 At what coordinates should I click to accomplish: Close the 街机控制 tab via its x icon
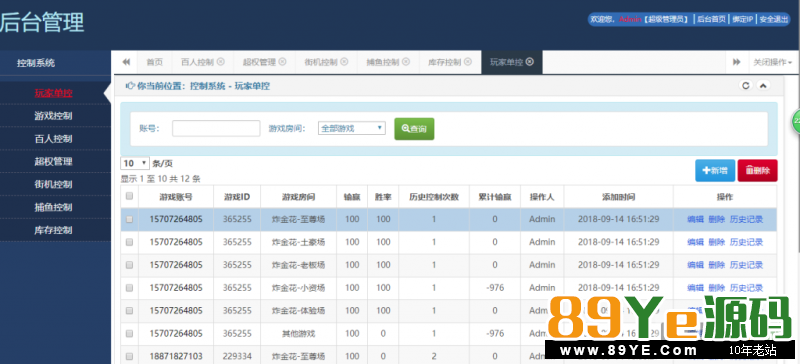coord(344,62)
